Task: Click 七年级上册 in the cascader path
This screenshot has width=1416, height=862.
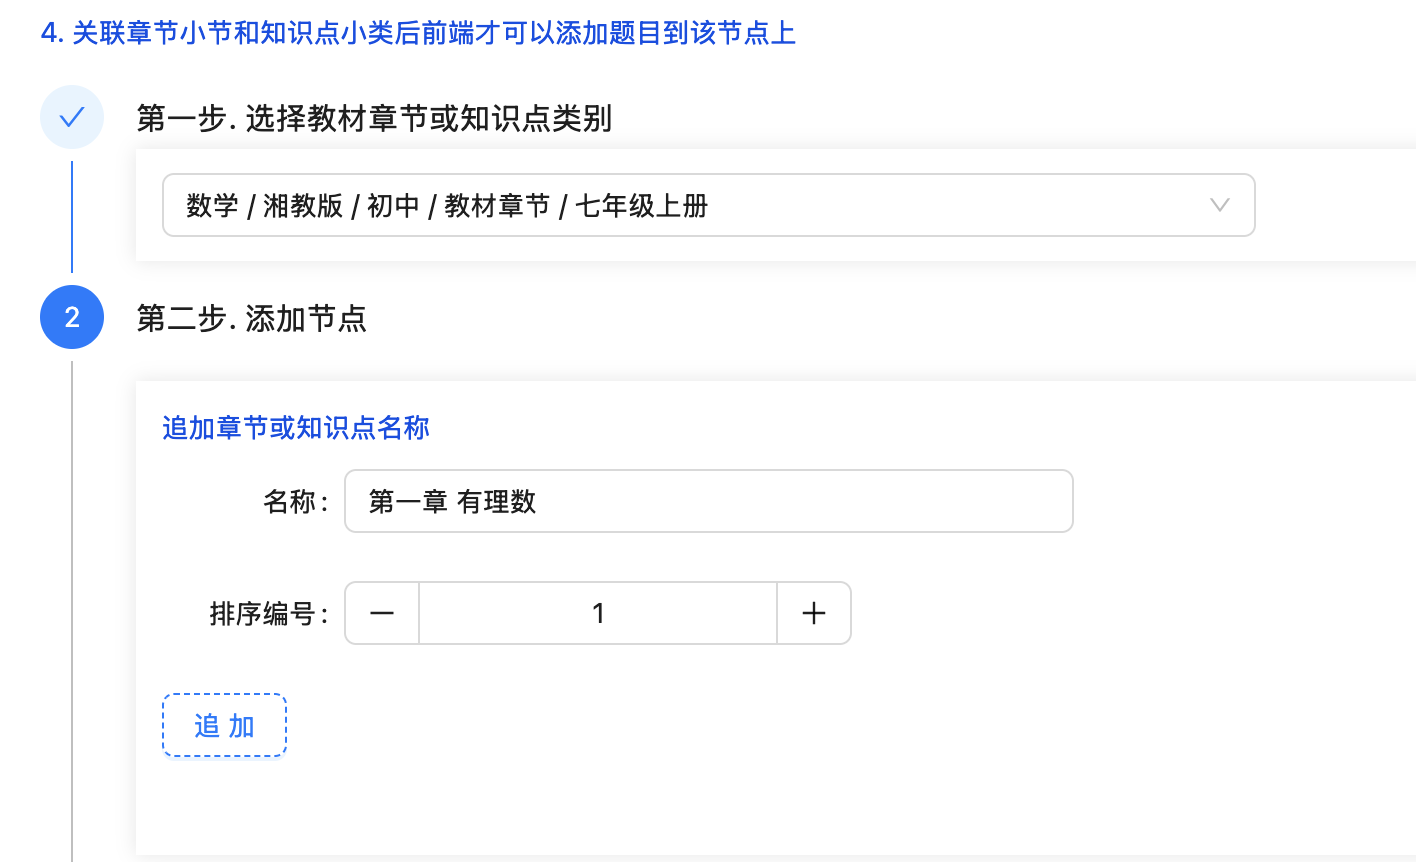Action: [x=642, y=206]
